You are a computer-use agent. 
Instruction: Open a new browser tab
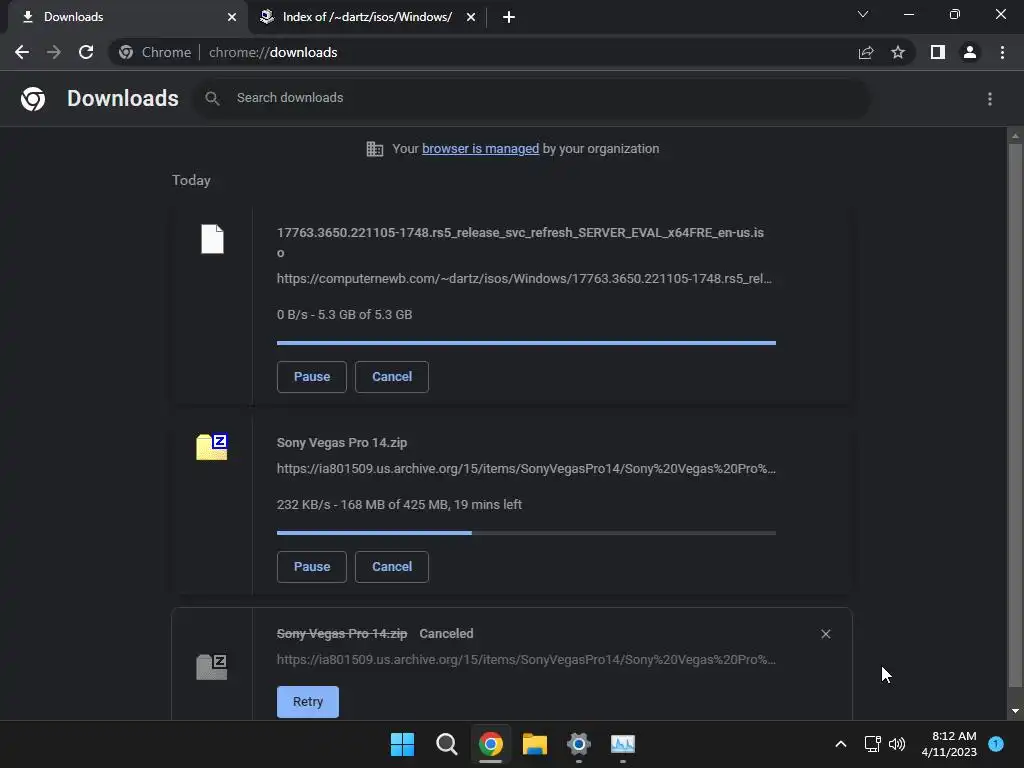509,17
